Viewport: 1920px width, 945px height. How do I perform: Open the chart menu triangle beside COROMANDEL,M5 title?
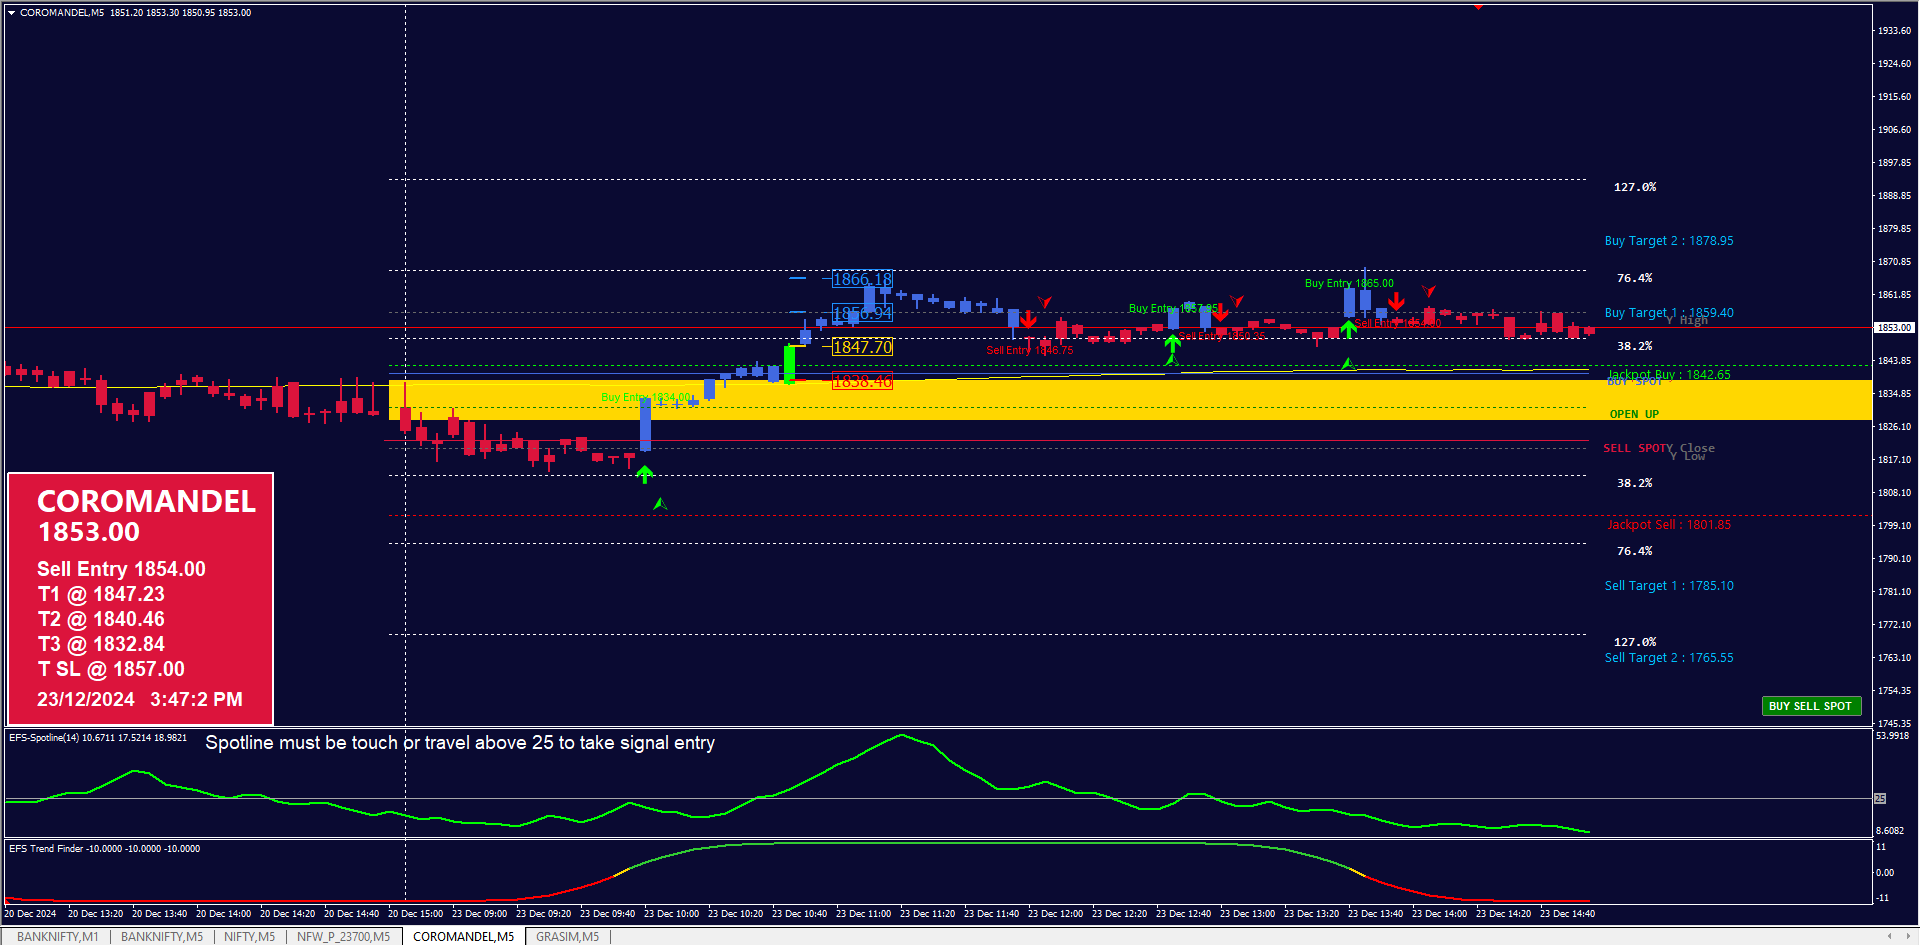coord(11,13)
